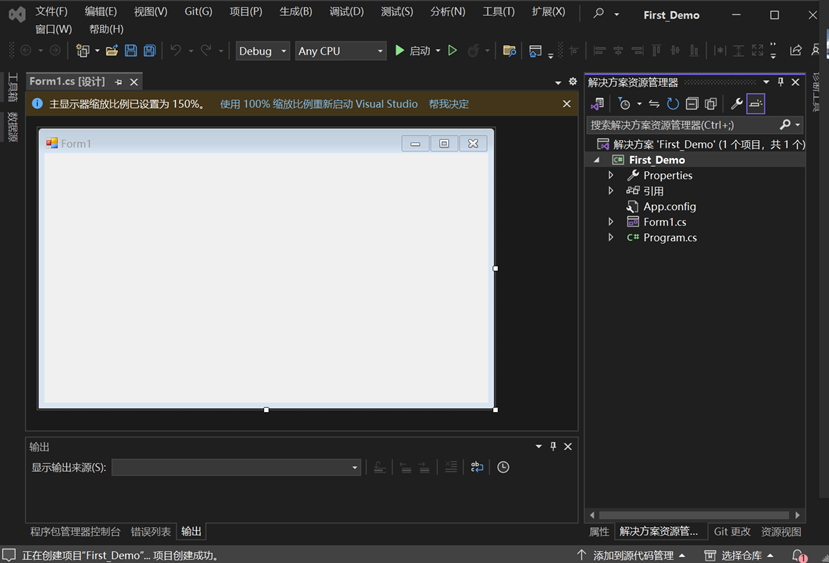Click the share icon in toolbar

[796, 51]
